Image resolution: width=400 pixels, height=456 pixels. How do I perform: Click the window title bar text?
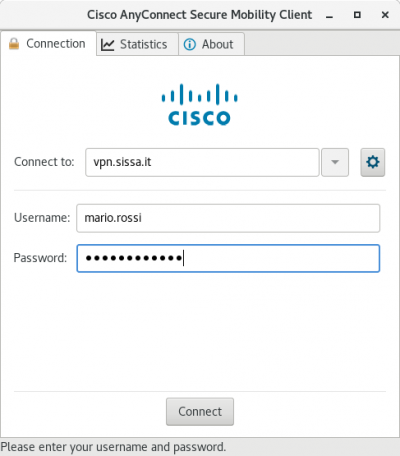(x=199, y=15)
